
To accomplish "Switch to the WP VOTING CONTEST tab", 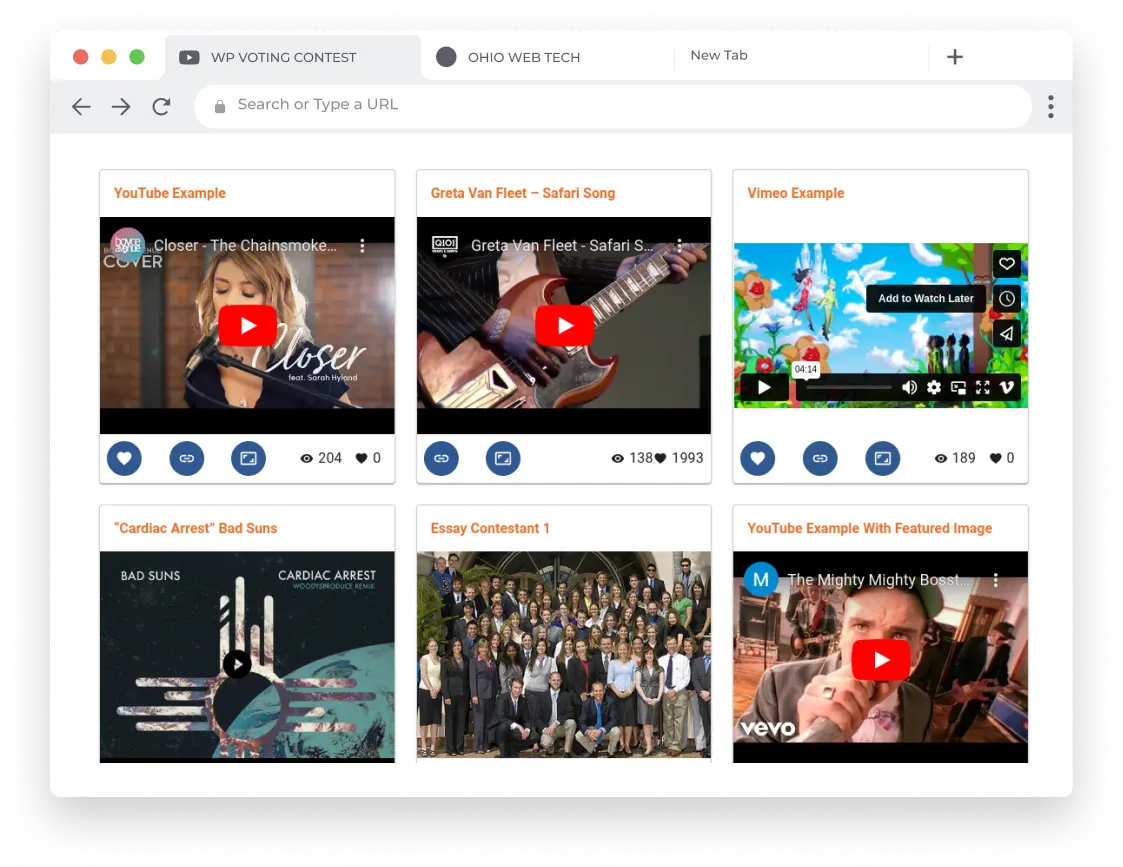I will 292,57.
